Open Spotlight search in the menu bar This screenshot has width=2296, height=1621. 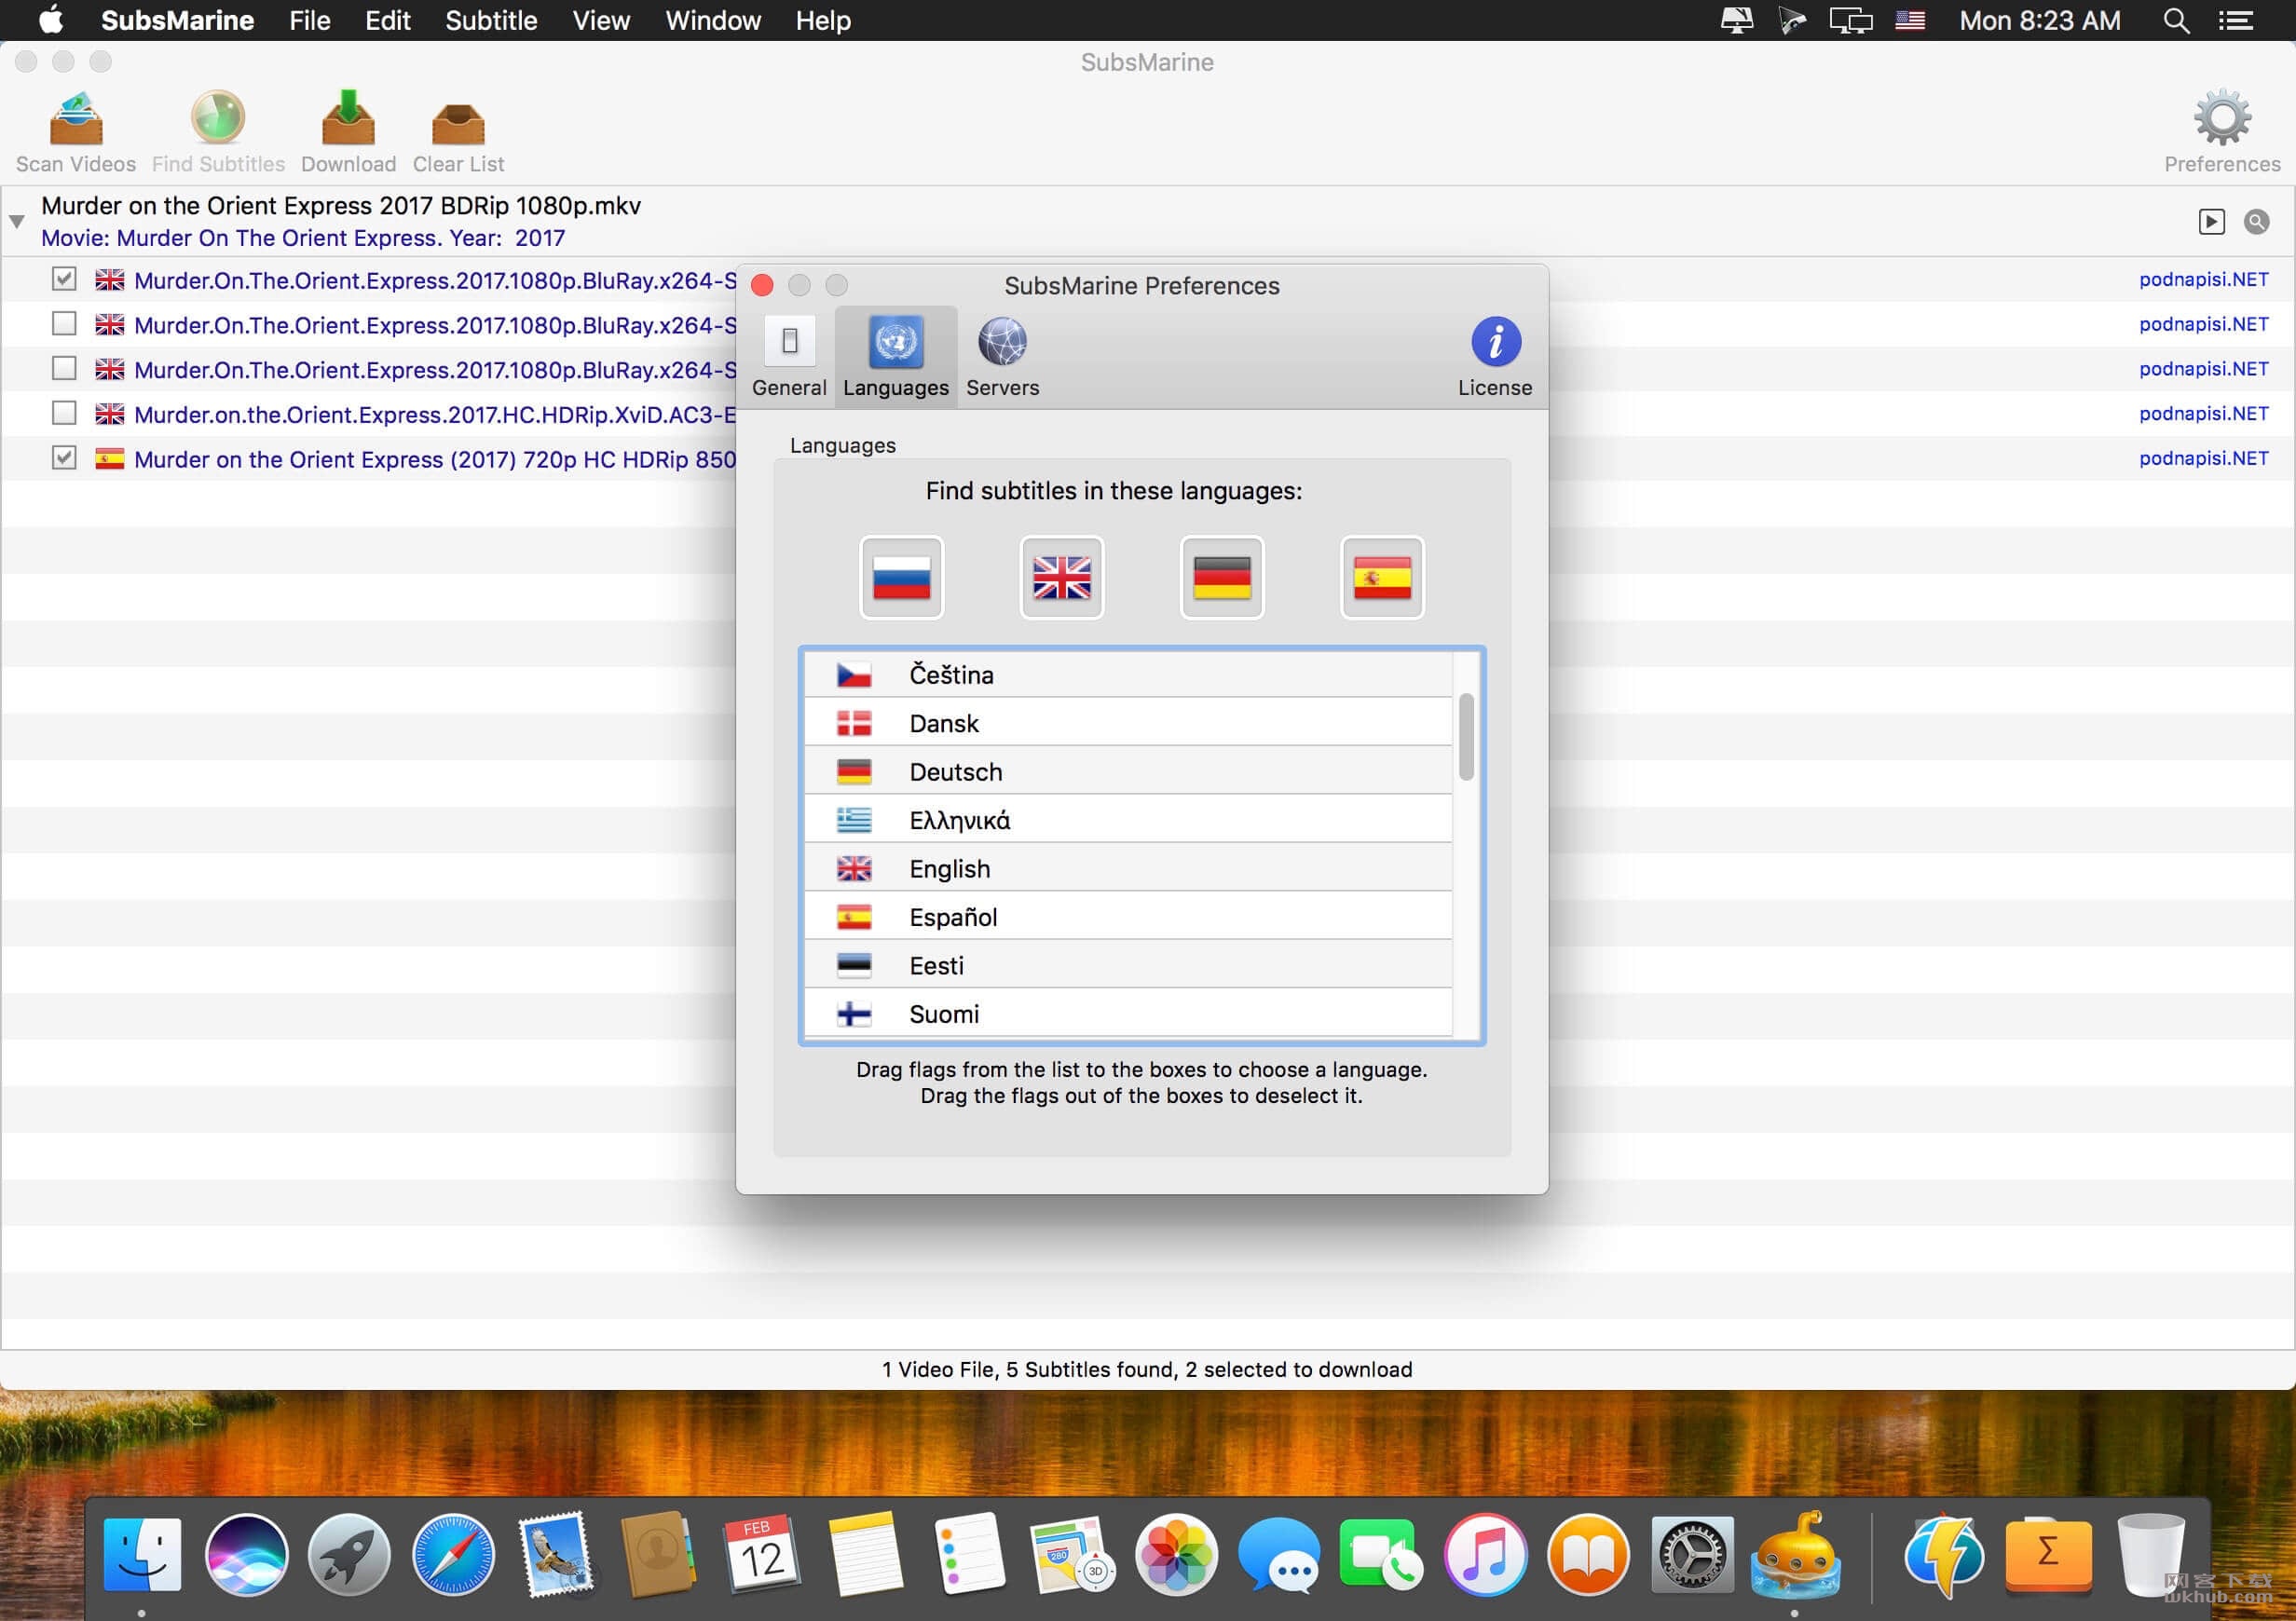(2175, 20)
